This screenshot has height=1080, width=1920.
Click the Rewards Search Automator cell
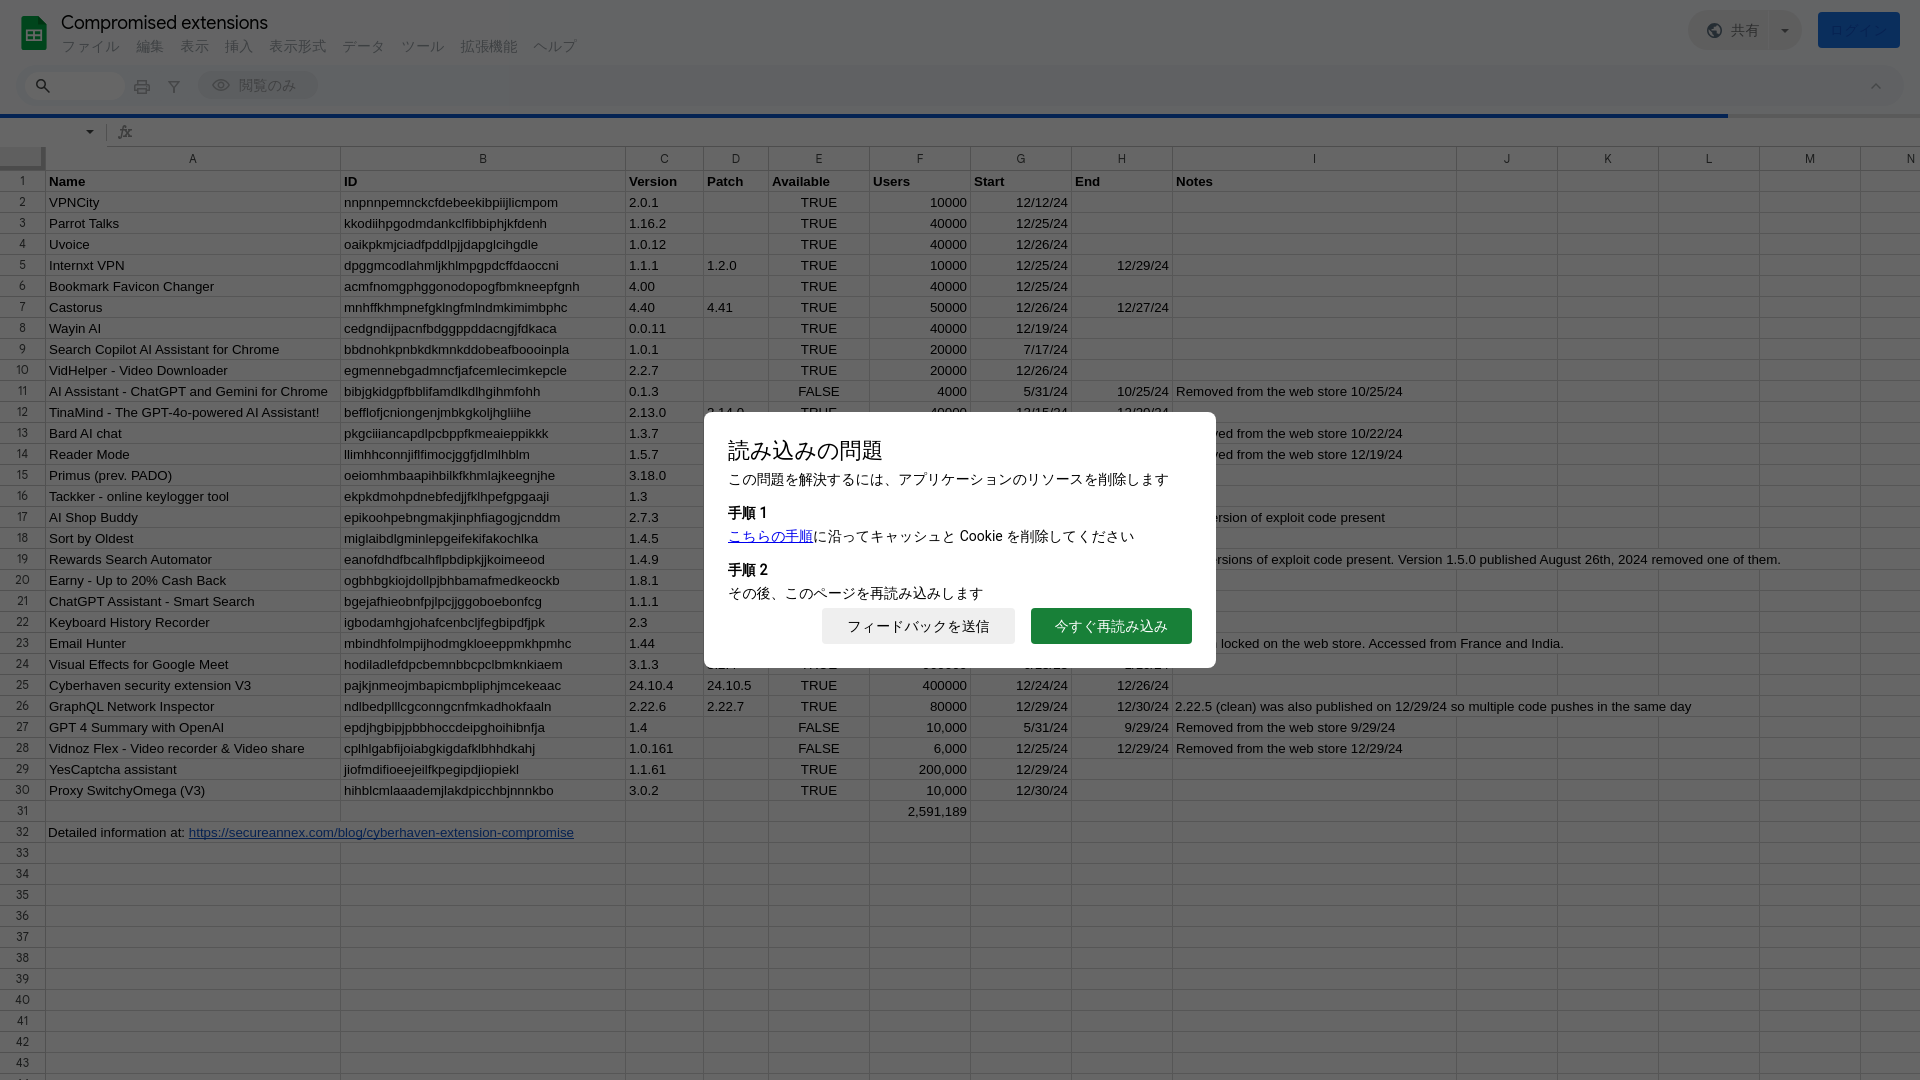pyautogui.click(x=193, y=560)
